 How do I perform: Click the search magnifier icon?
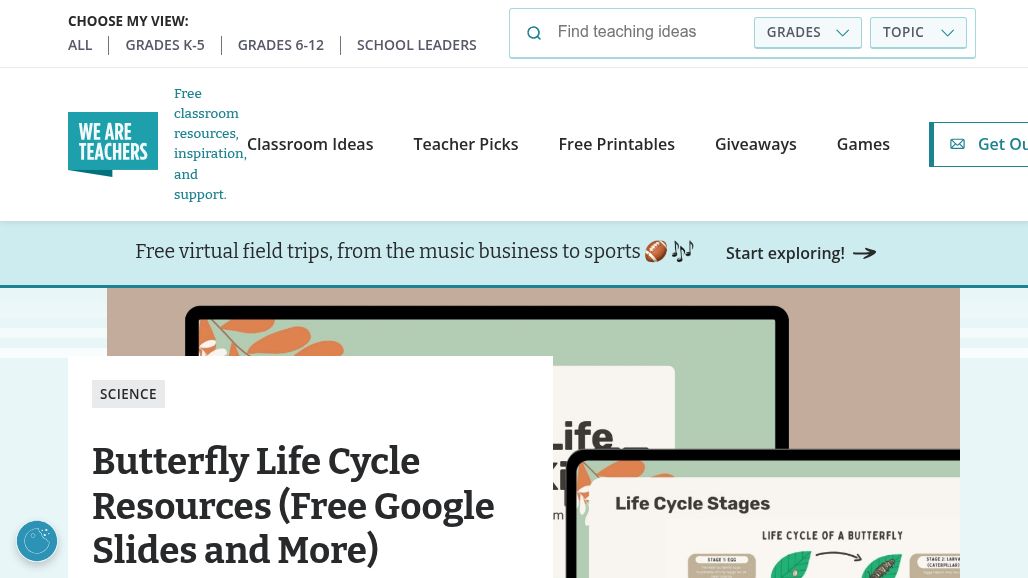click(534, 33)
